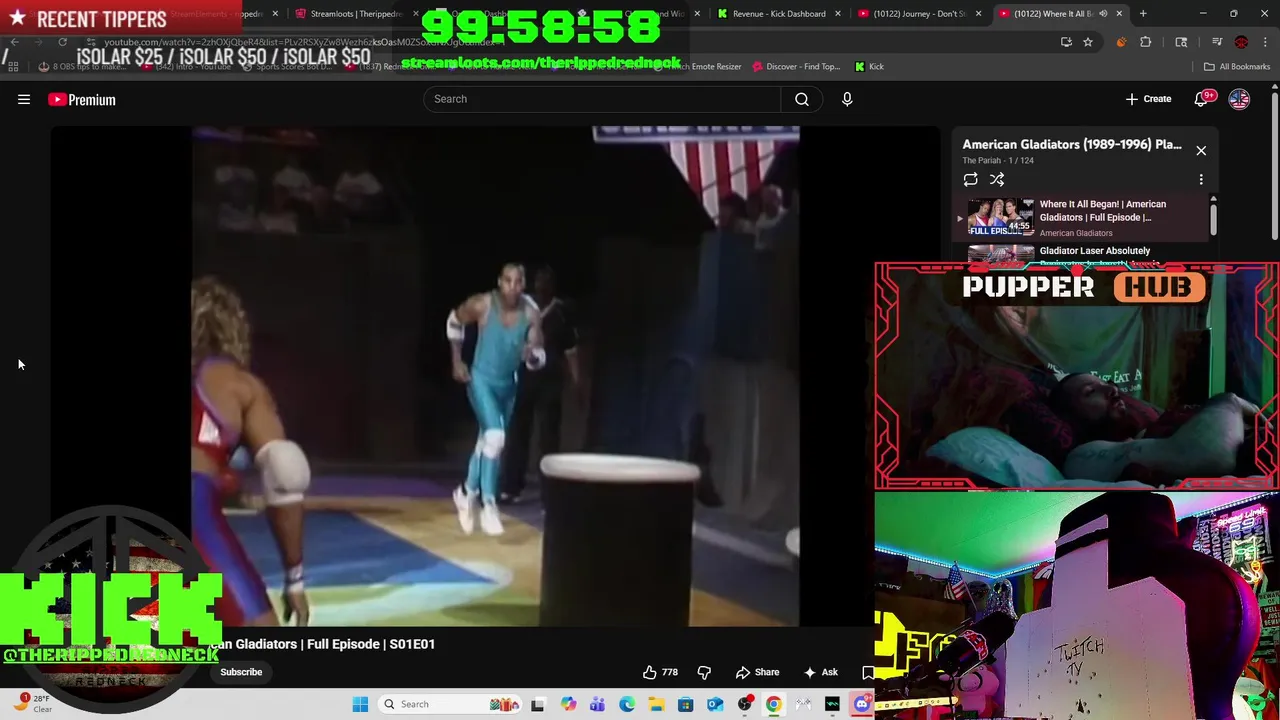Open the Kick bookmark
Screen dimensions: 1280x720
(x=869, y=67)
